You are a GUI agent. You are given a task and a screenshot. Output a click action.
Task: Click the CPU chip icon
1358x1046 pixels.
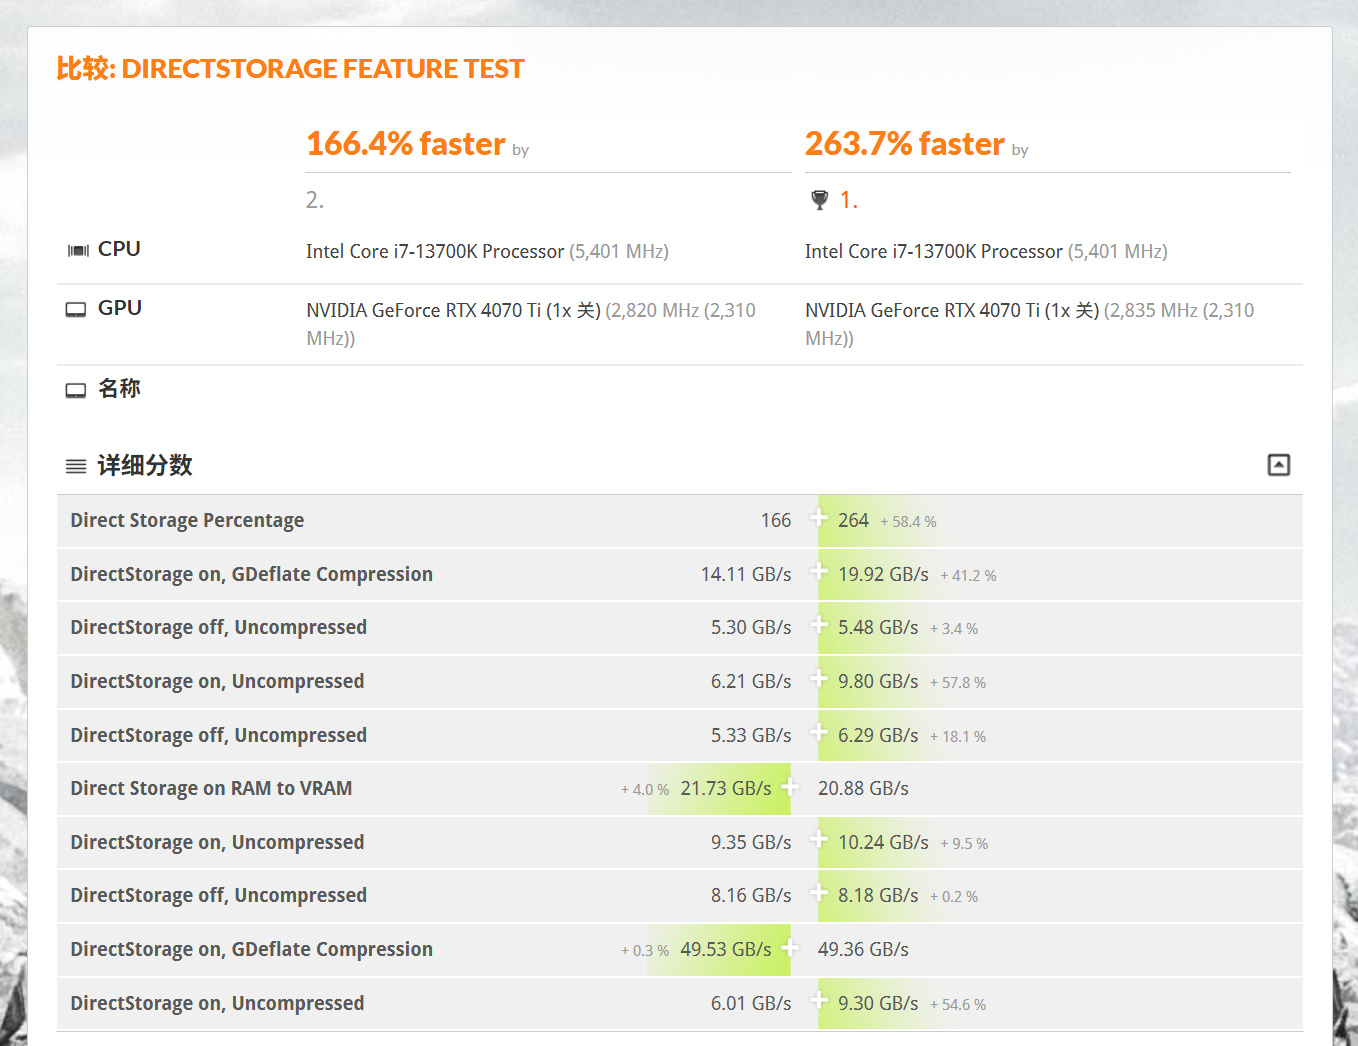(78, 250)
